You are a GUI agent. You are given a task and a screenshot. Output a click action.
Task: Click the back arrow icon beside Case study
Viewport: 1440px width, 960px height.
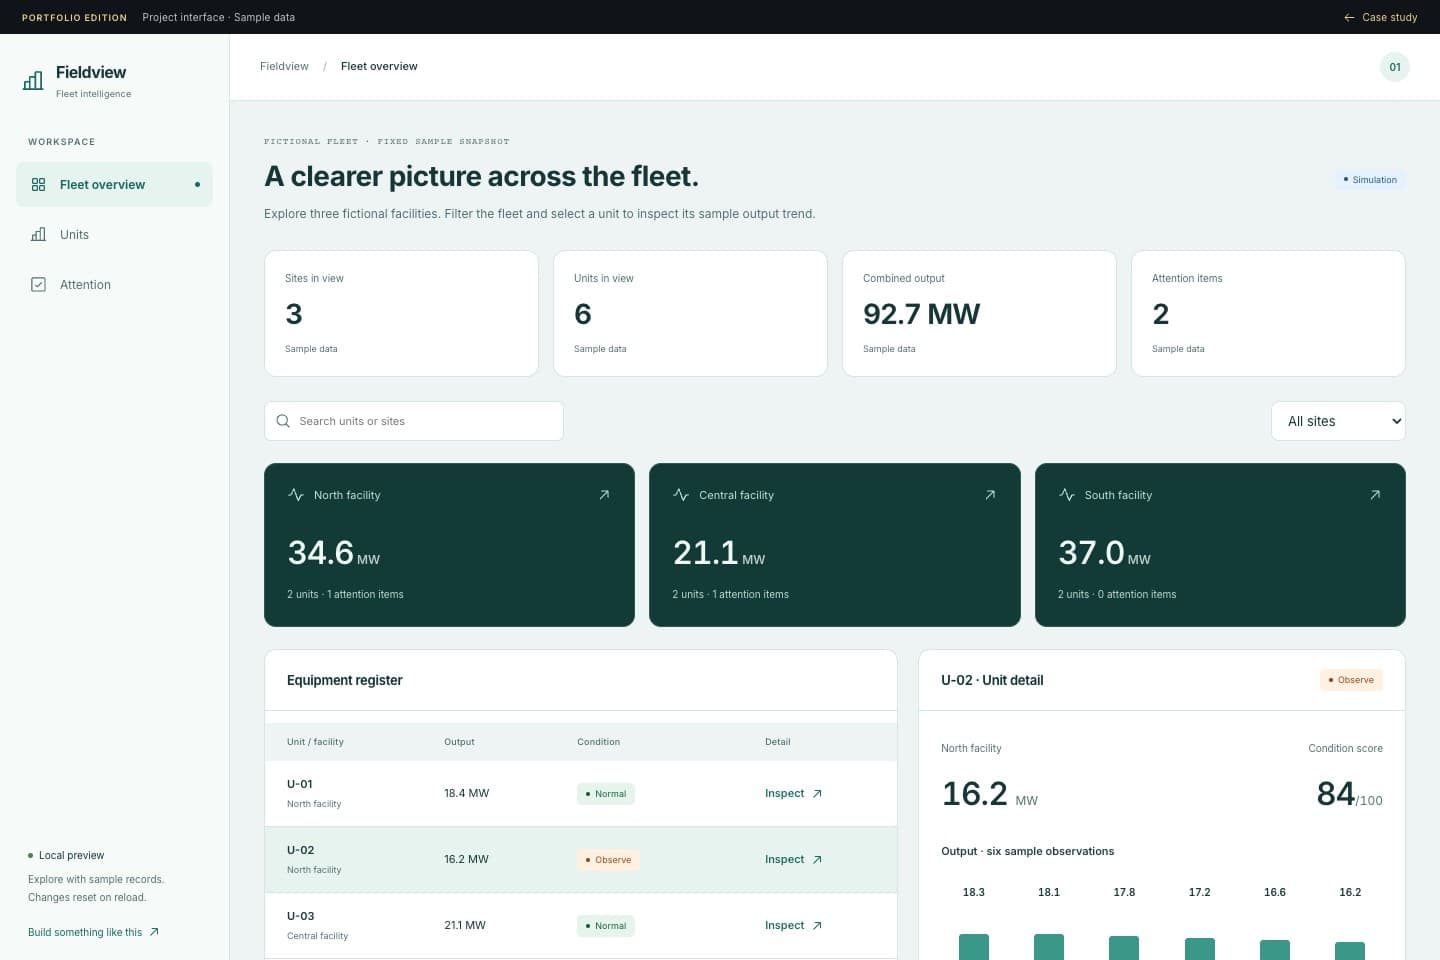(1349, 17)
